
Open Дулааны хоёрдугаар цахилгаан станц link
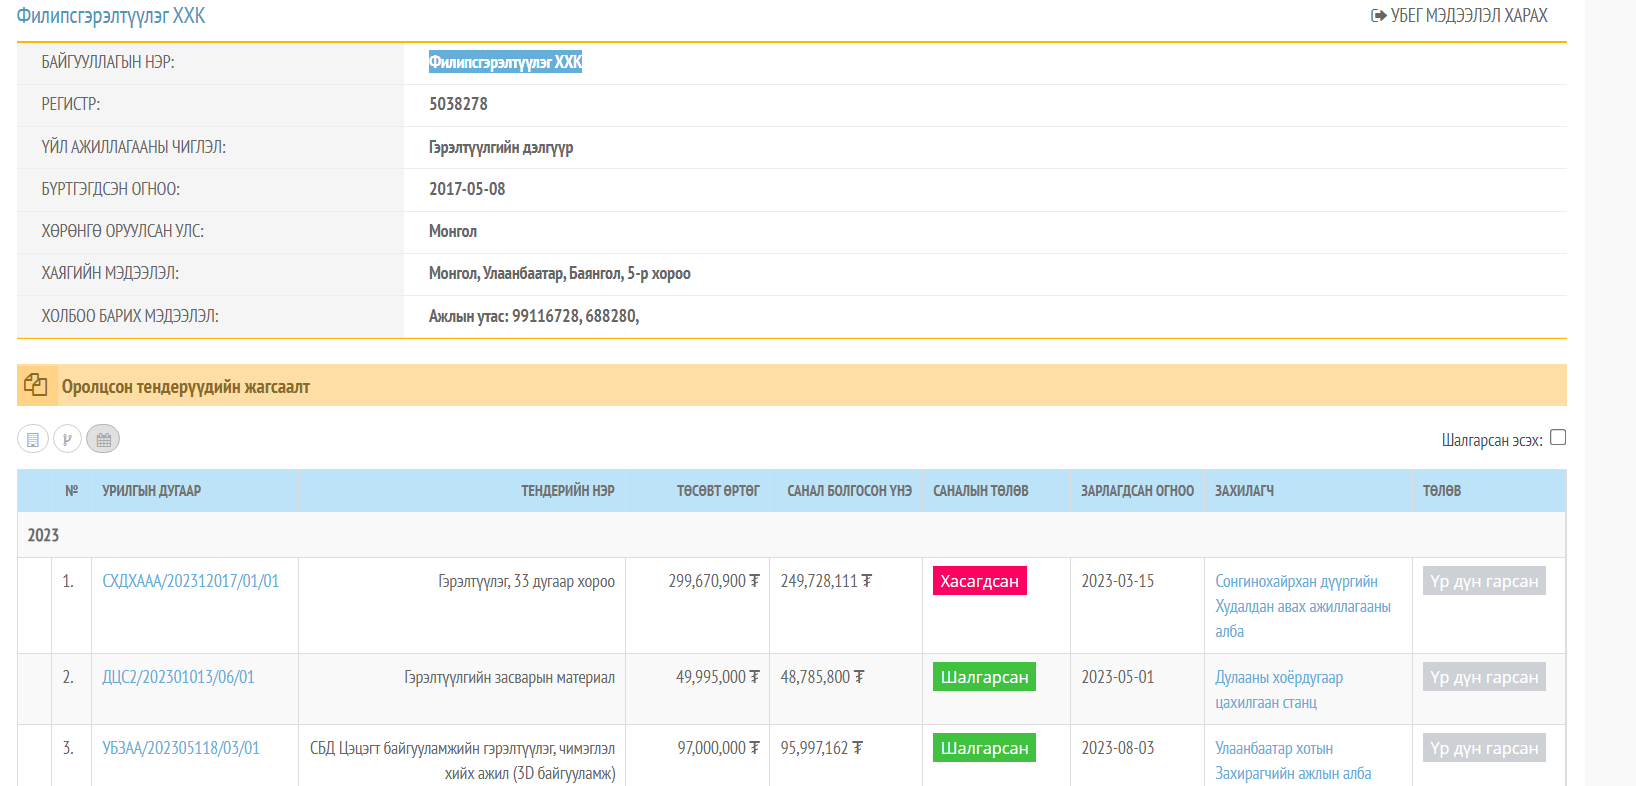coord(1278,689)
